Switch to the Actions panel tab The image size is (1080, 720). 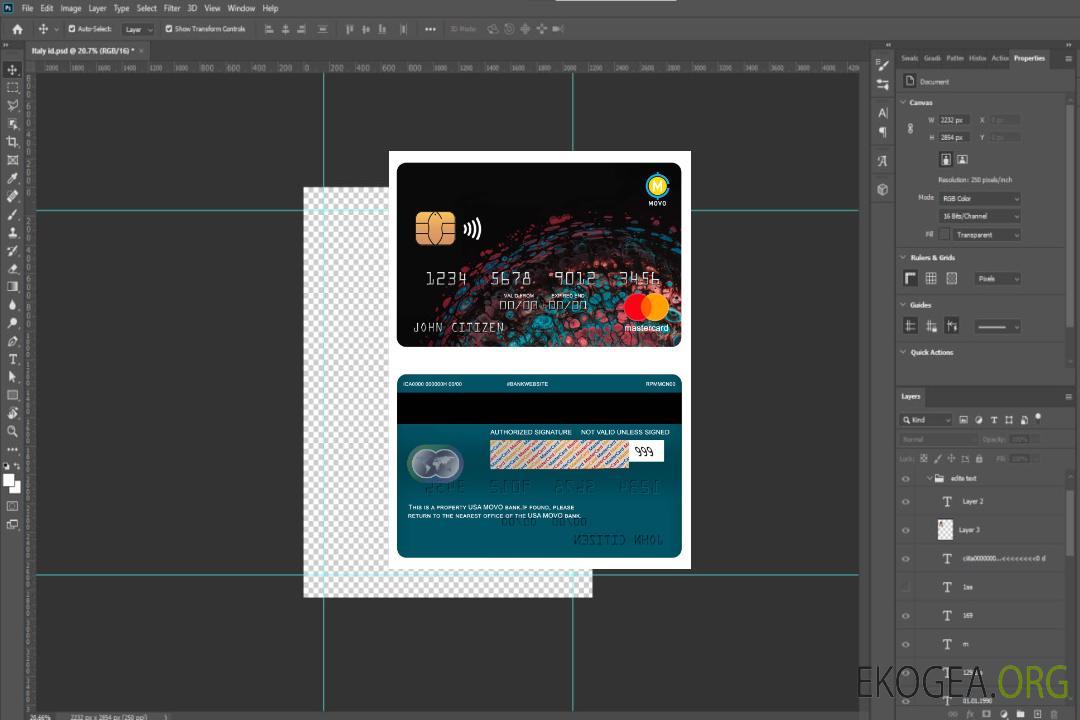tap(999, 58)
